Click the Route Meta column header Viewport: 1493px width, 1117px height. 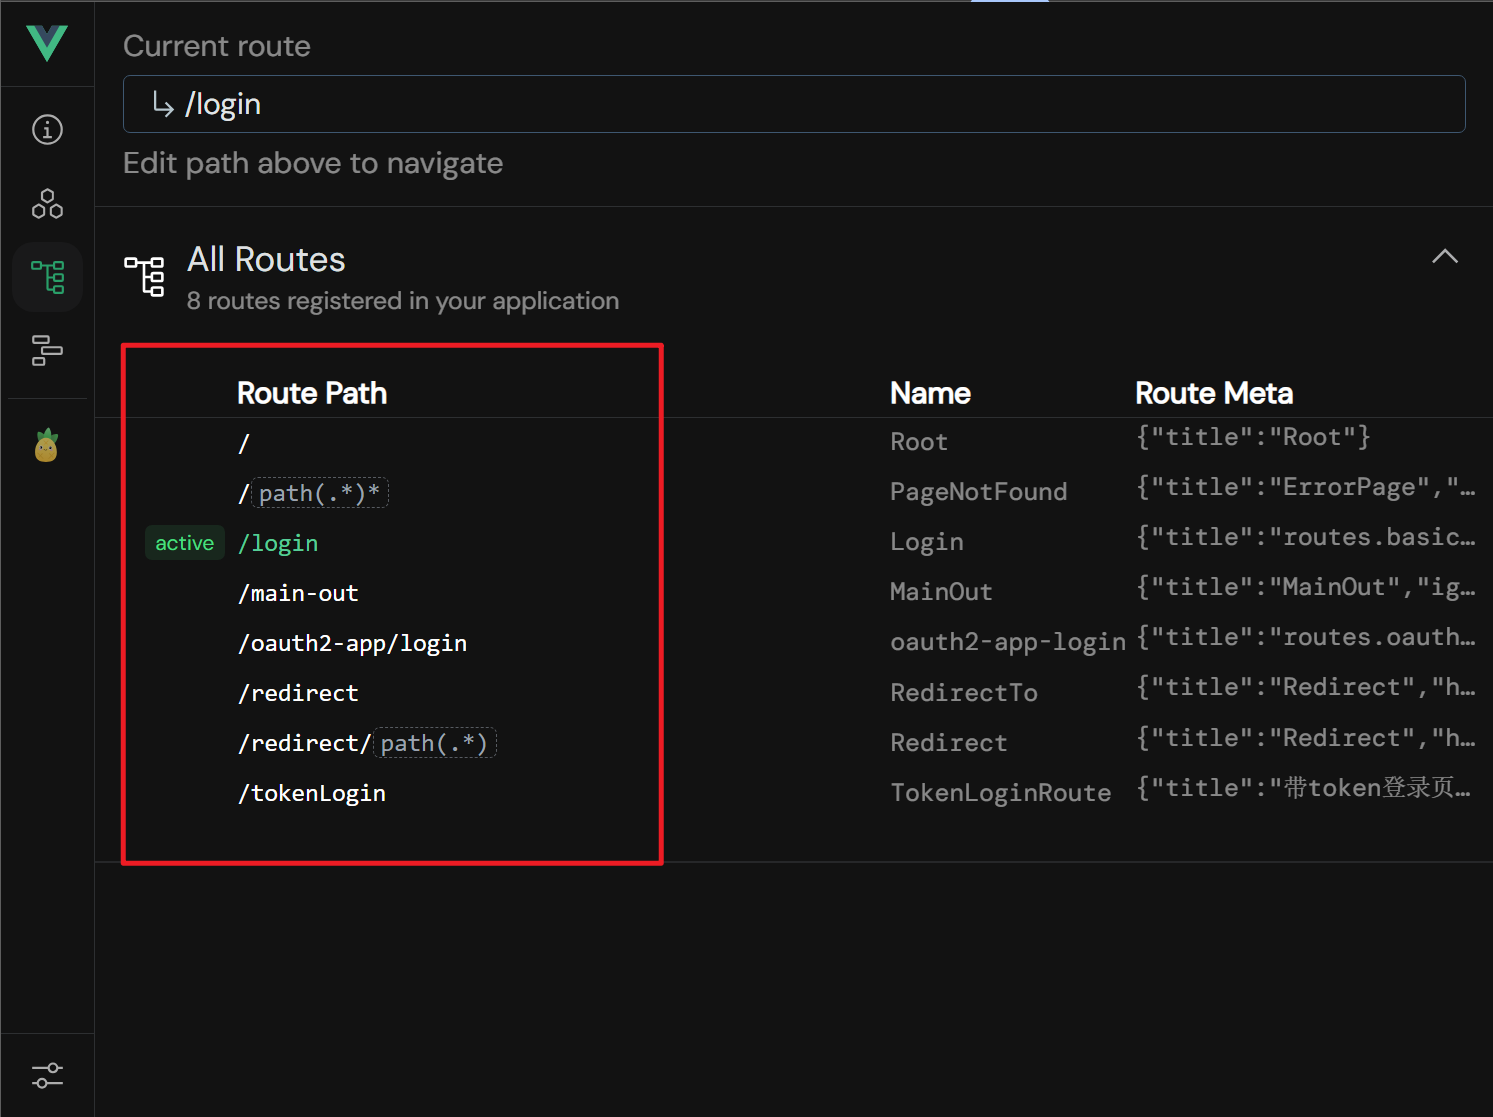click(1213, 393)
